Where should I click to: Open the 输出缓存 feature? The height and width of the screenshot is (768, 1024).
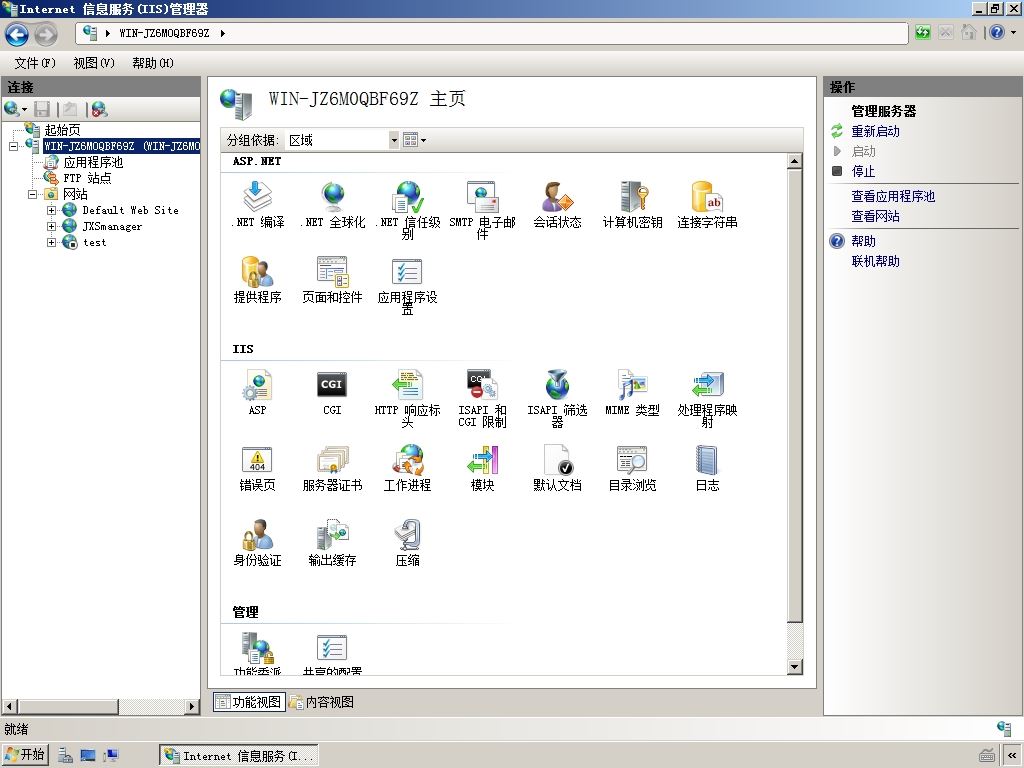(x=332, y=543)
